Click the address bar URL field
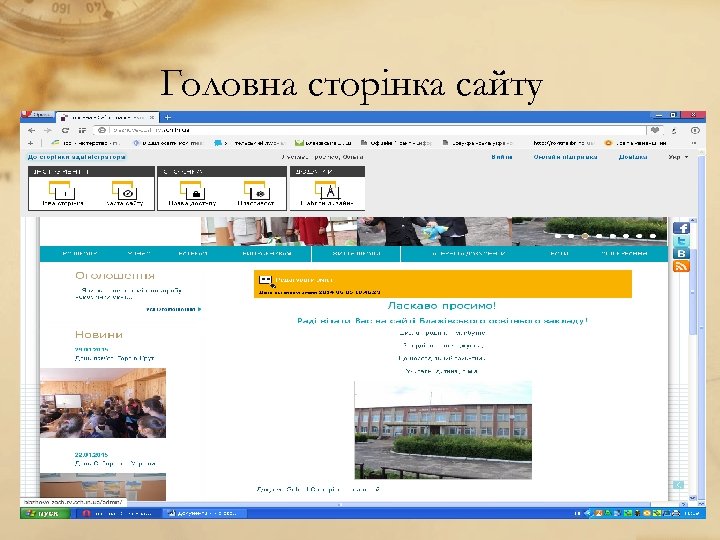 tap(370, 130)
